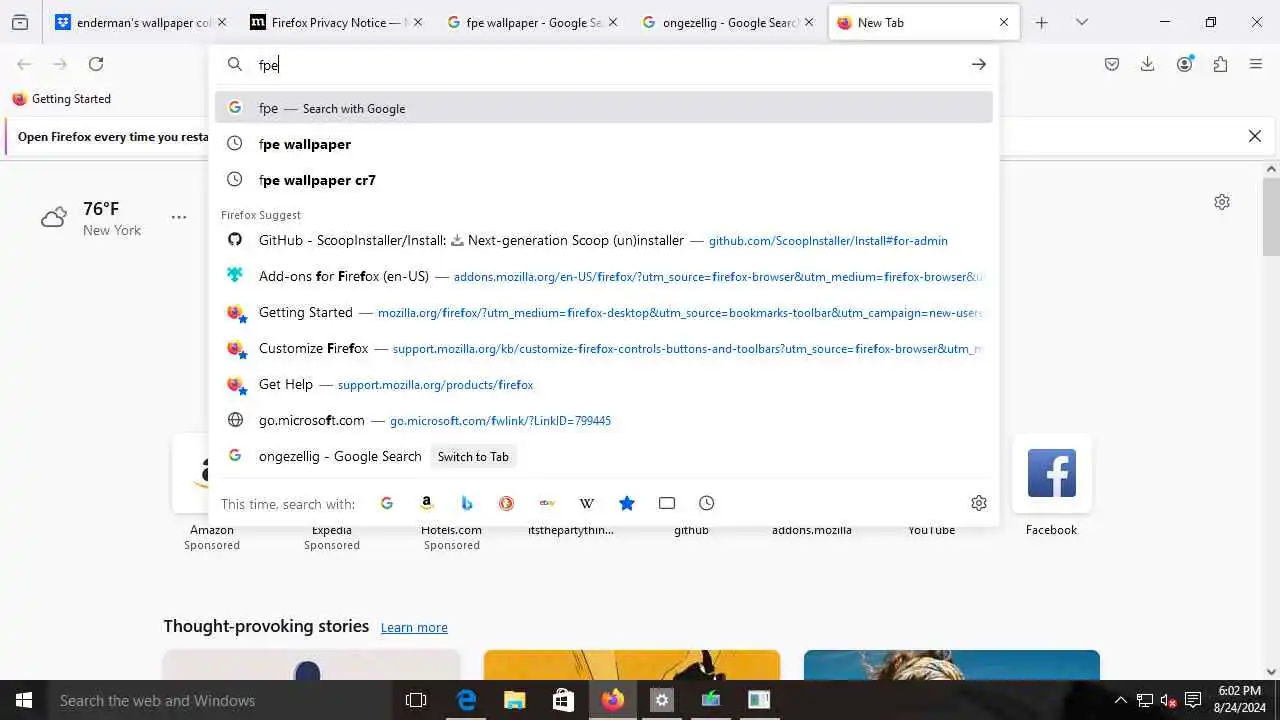
Task: Open Getting Started bookmark in toolbar
Action: point(61,99)
